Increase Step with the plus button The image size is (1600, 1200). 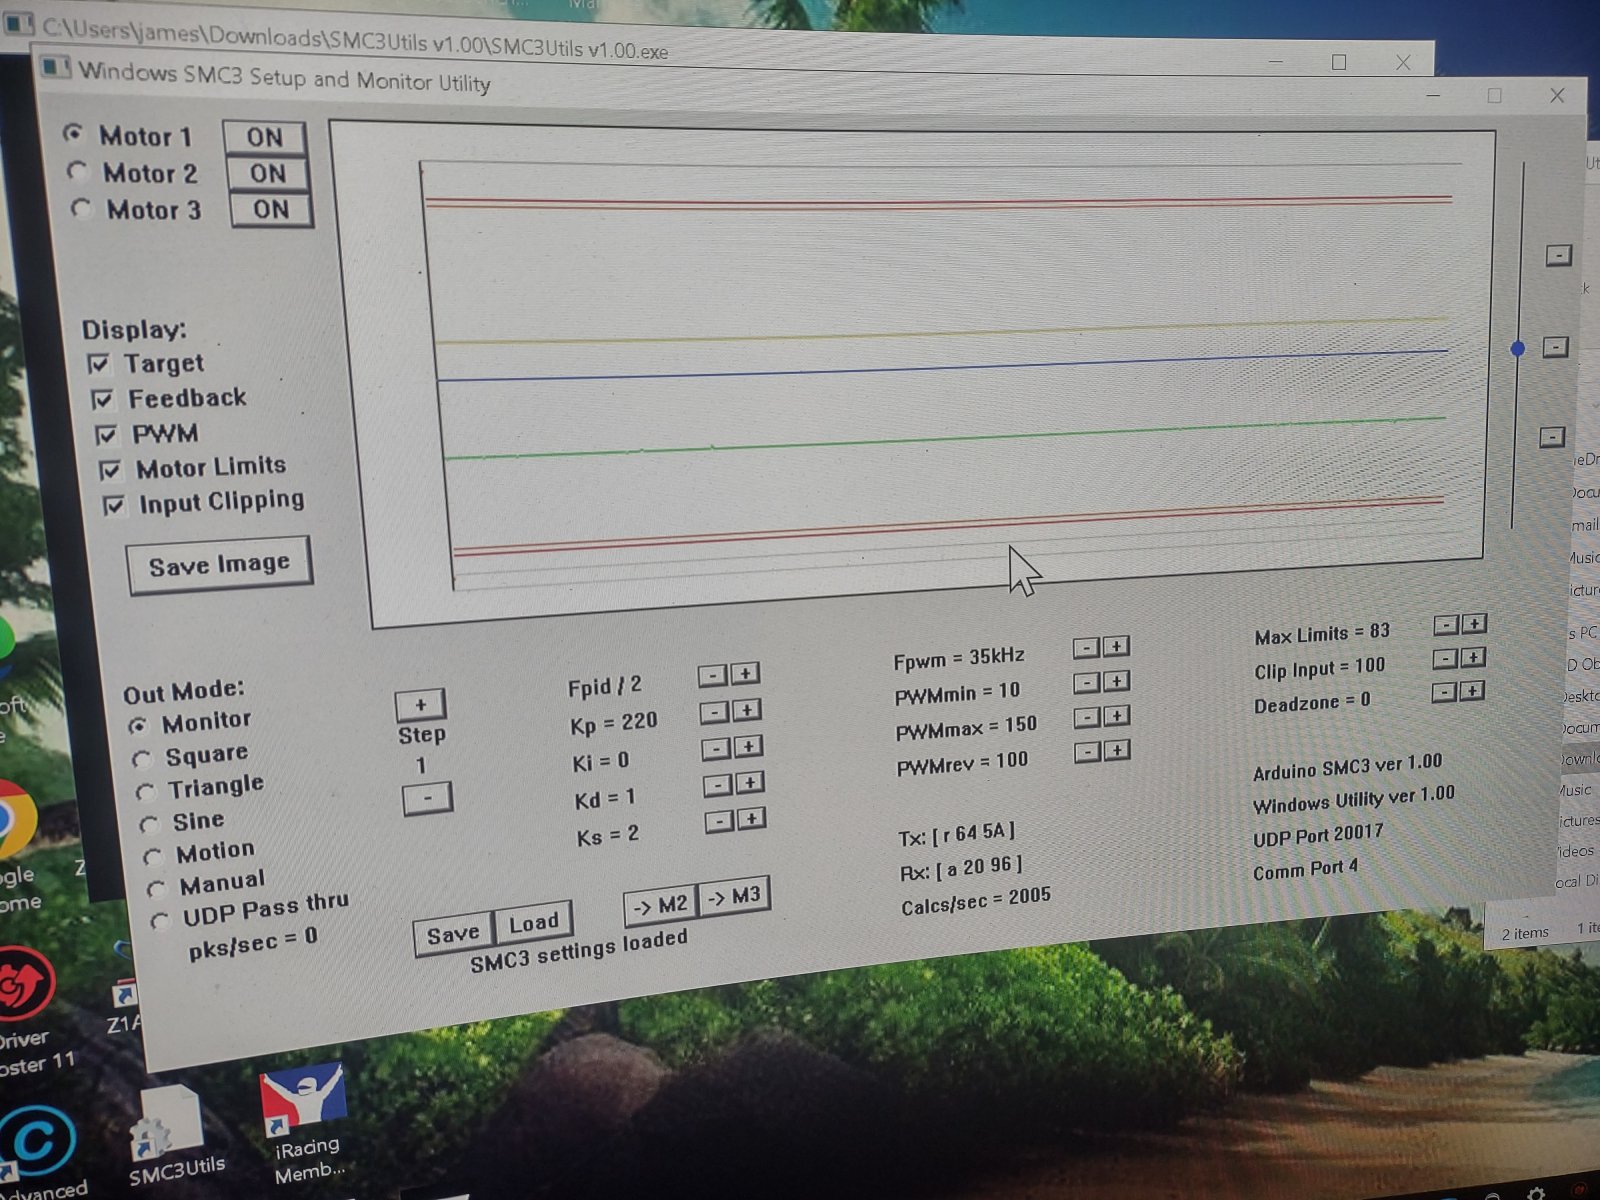click(x=420, y=705)
